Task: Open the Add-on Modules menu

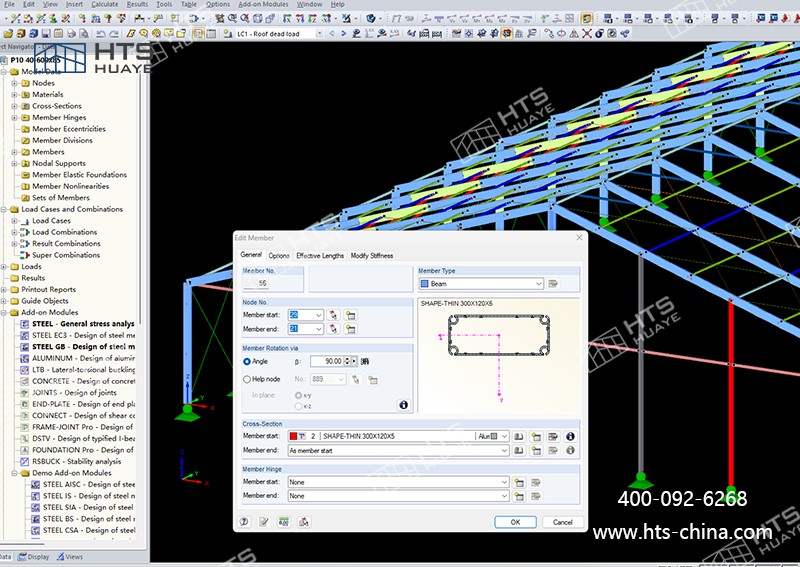Action: coord(265,4)
